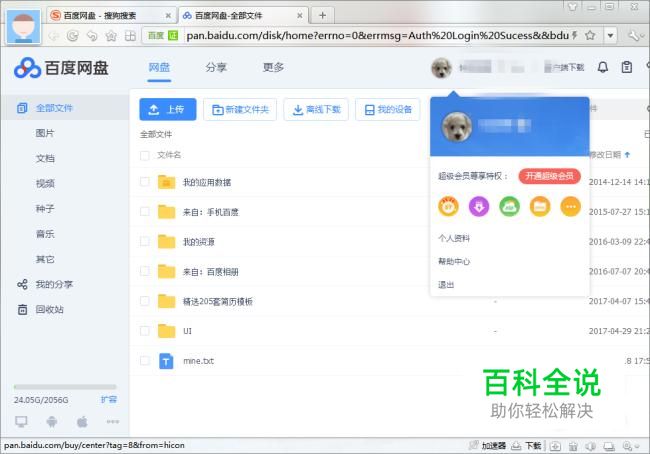The width and height of the screenshot is (650, 454).
Task: Check the 我的资源 row checkbox
Action: point(145,242)
